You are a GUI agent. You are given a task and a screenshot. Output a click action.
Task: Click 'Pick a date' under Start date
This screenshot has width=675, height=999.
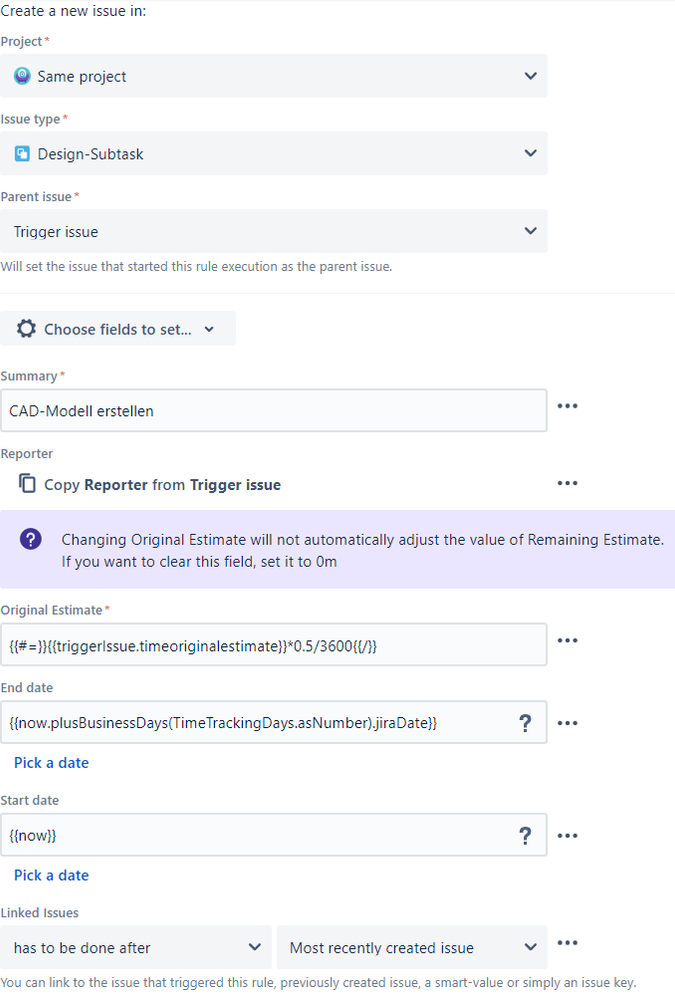(51, 874)
